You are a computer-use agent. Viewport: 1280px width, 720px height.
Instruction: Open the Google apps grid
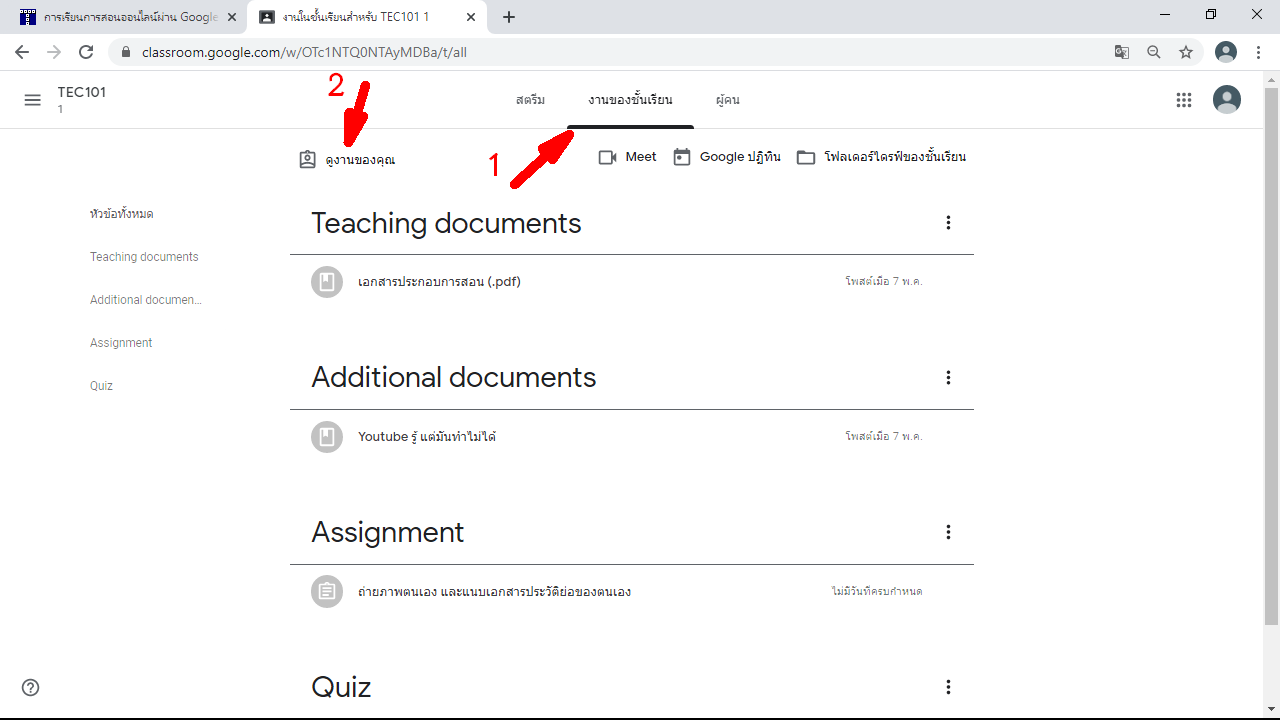[1184, 100]
